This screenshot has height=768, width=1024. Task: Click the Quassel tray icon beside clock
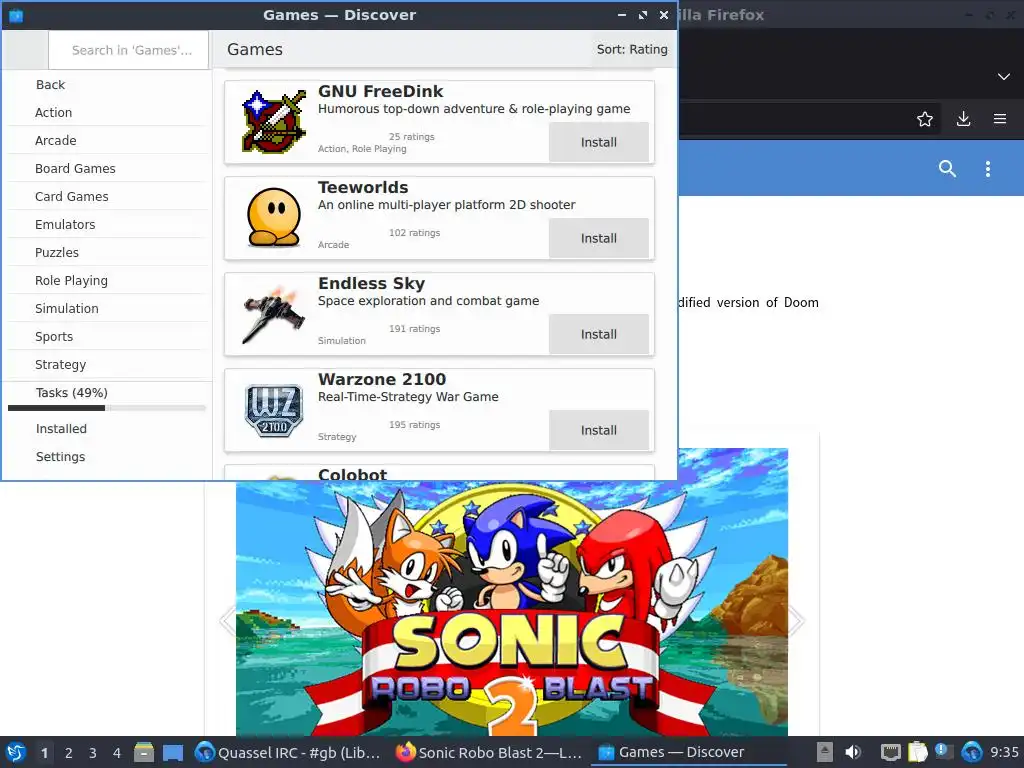971,752
